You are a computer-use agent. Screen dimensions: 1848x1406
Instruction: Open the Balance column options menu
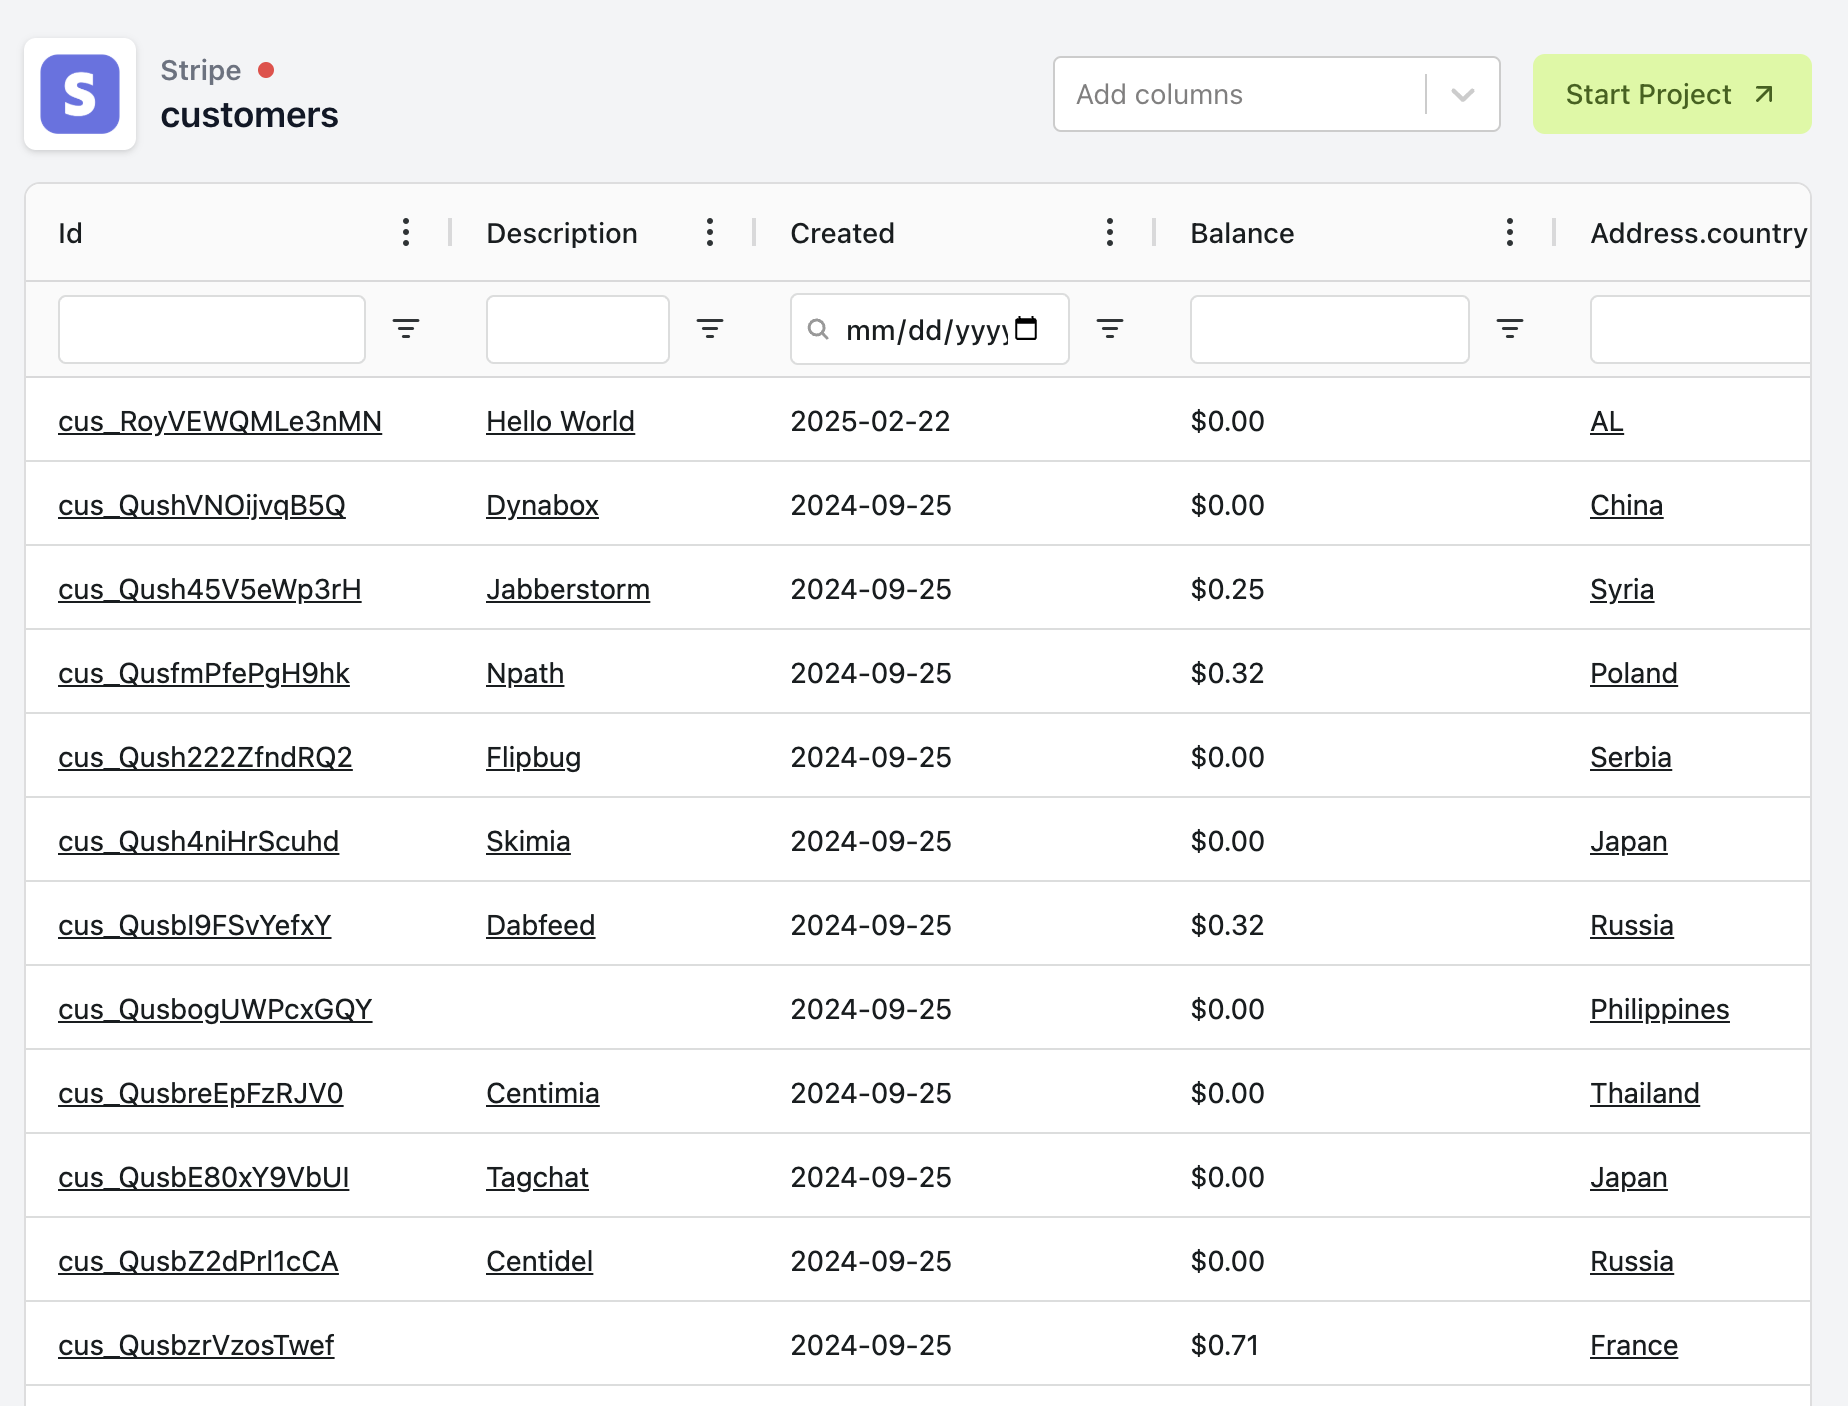point(1510,232)
